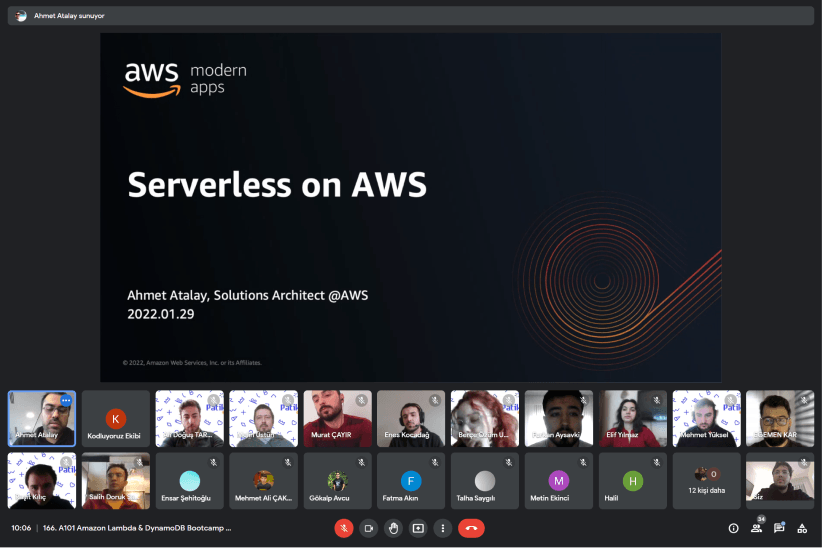Select Murat ÇAYIR's video tile
Image resolution: width=828 pixels, height=548 pixels.
pyautogui.click(x=337, y=418)
